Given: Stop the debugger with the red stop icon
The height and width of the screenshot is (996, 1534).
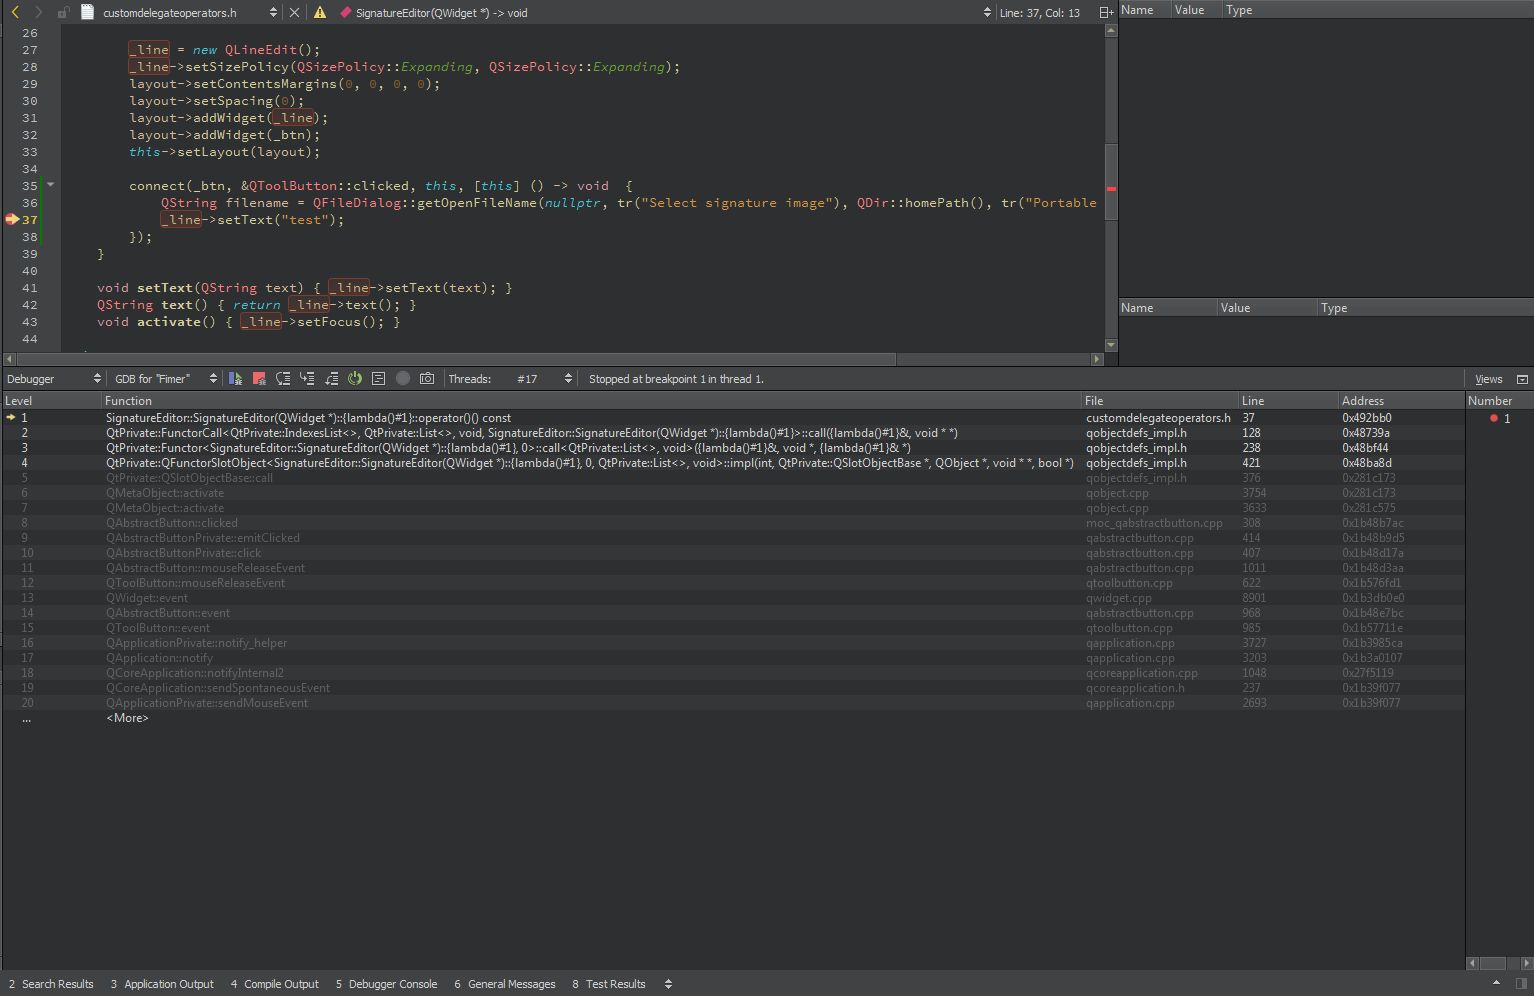Looking at the screenshot, I should pyautogui.click(x=259, y=378).
